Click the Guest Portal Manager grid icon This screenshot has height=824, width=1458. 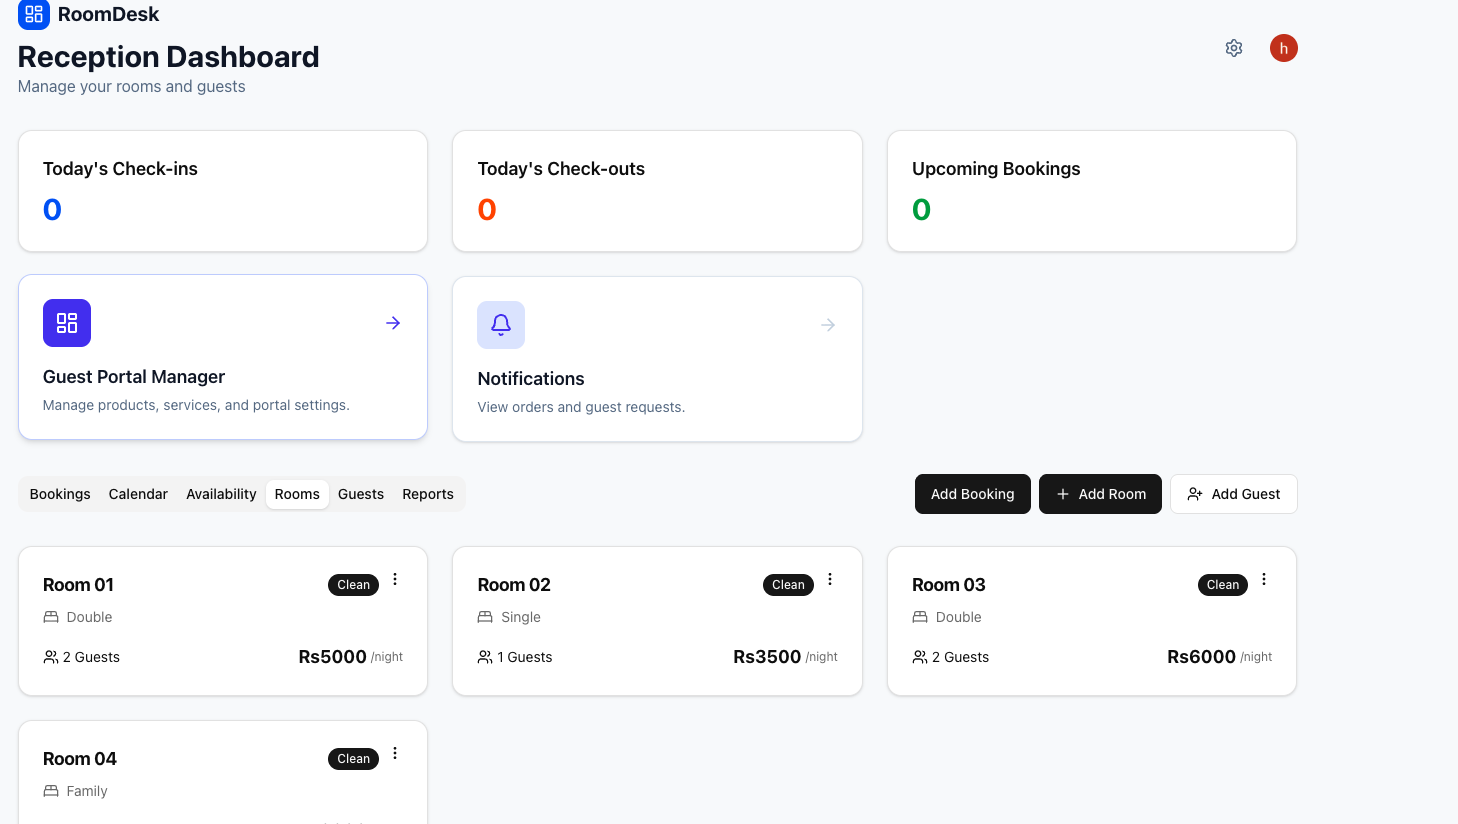67,323
